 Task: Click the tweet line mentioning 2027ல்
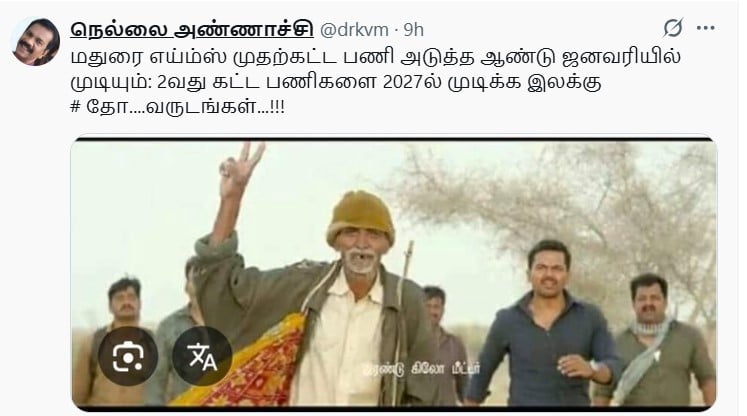pos(336,82)
